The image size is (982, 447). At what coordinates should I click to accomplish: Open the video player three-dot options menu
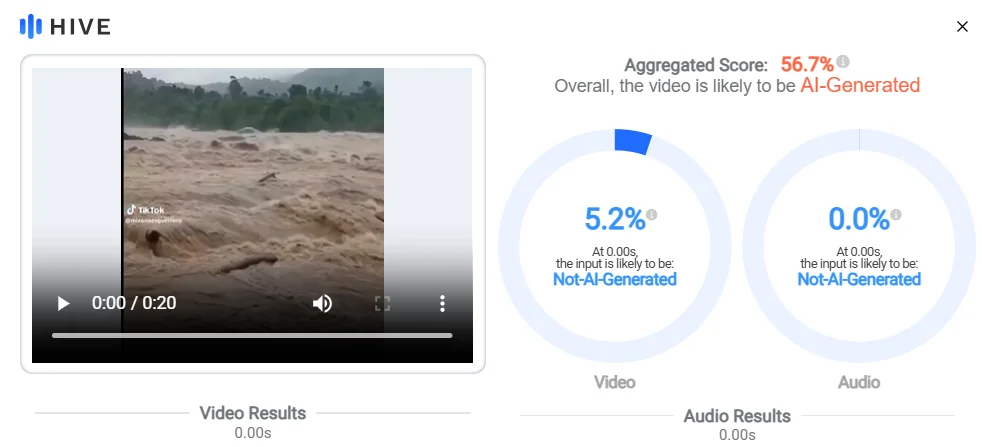tap(442, 304)
